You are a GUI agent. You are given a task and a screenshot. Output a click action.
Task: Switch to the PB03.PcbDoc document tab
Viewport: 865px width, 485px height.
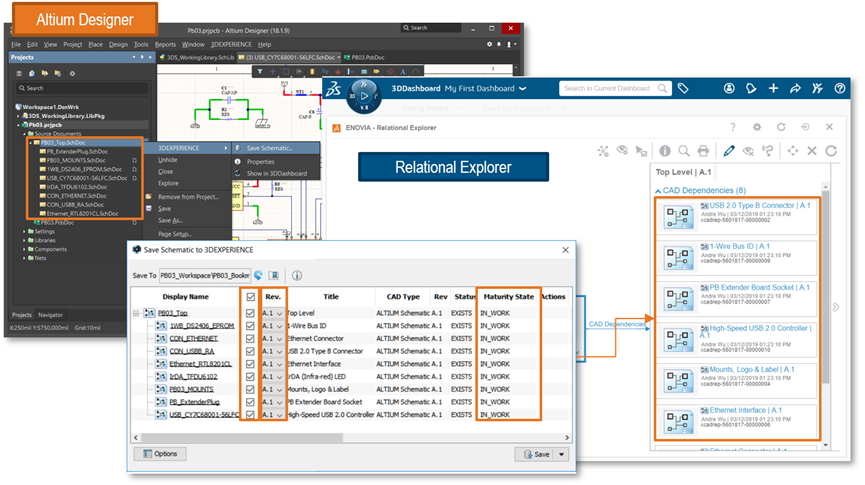(x=364, y=57)
